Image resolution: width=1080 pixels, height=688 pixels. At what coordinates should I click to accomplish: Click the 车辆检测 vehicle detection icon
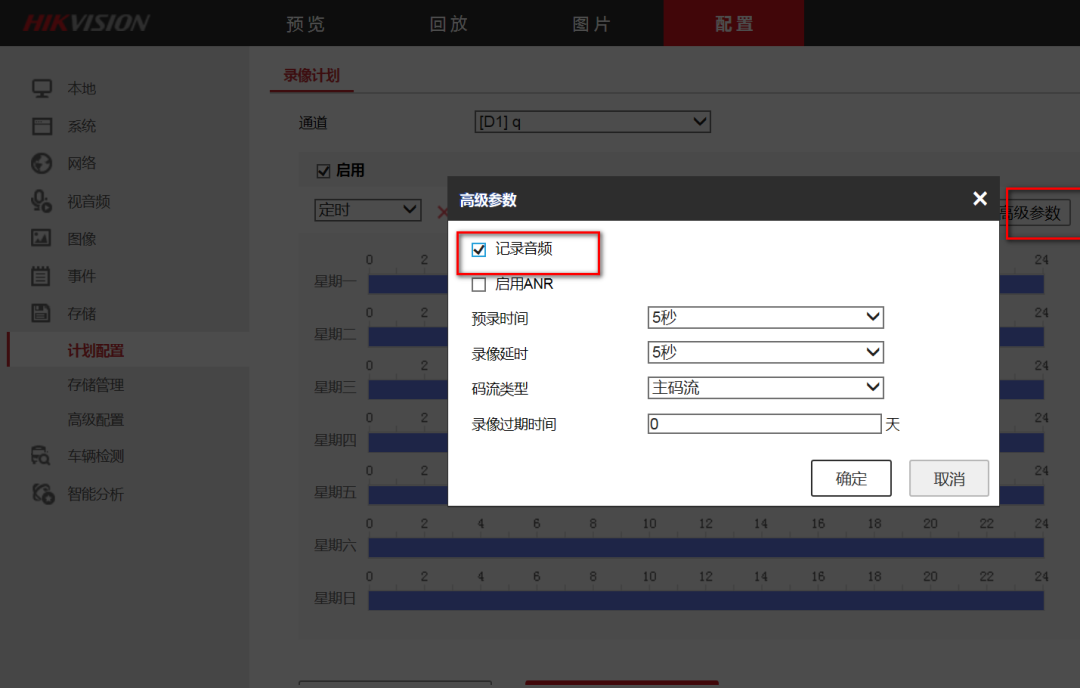[x=41, y=456]
